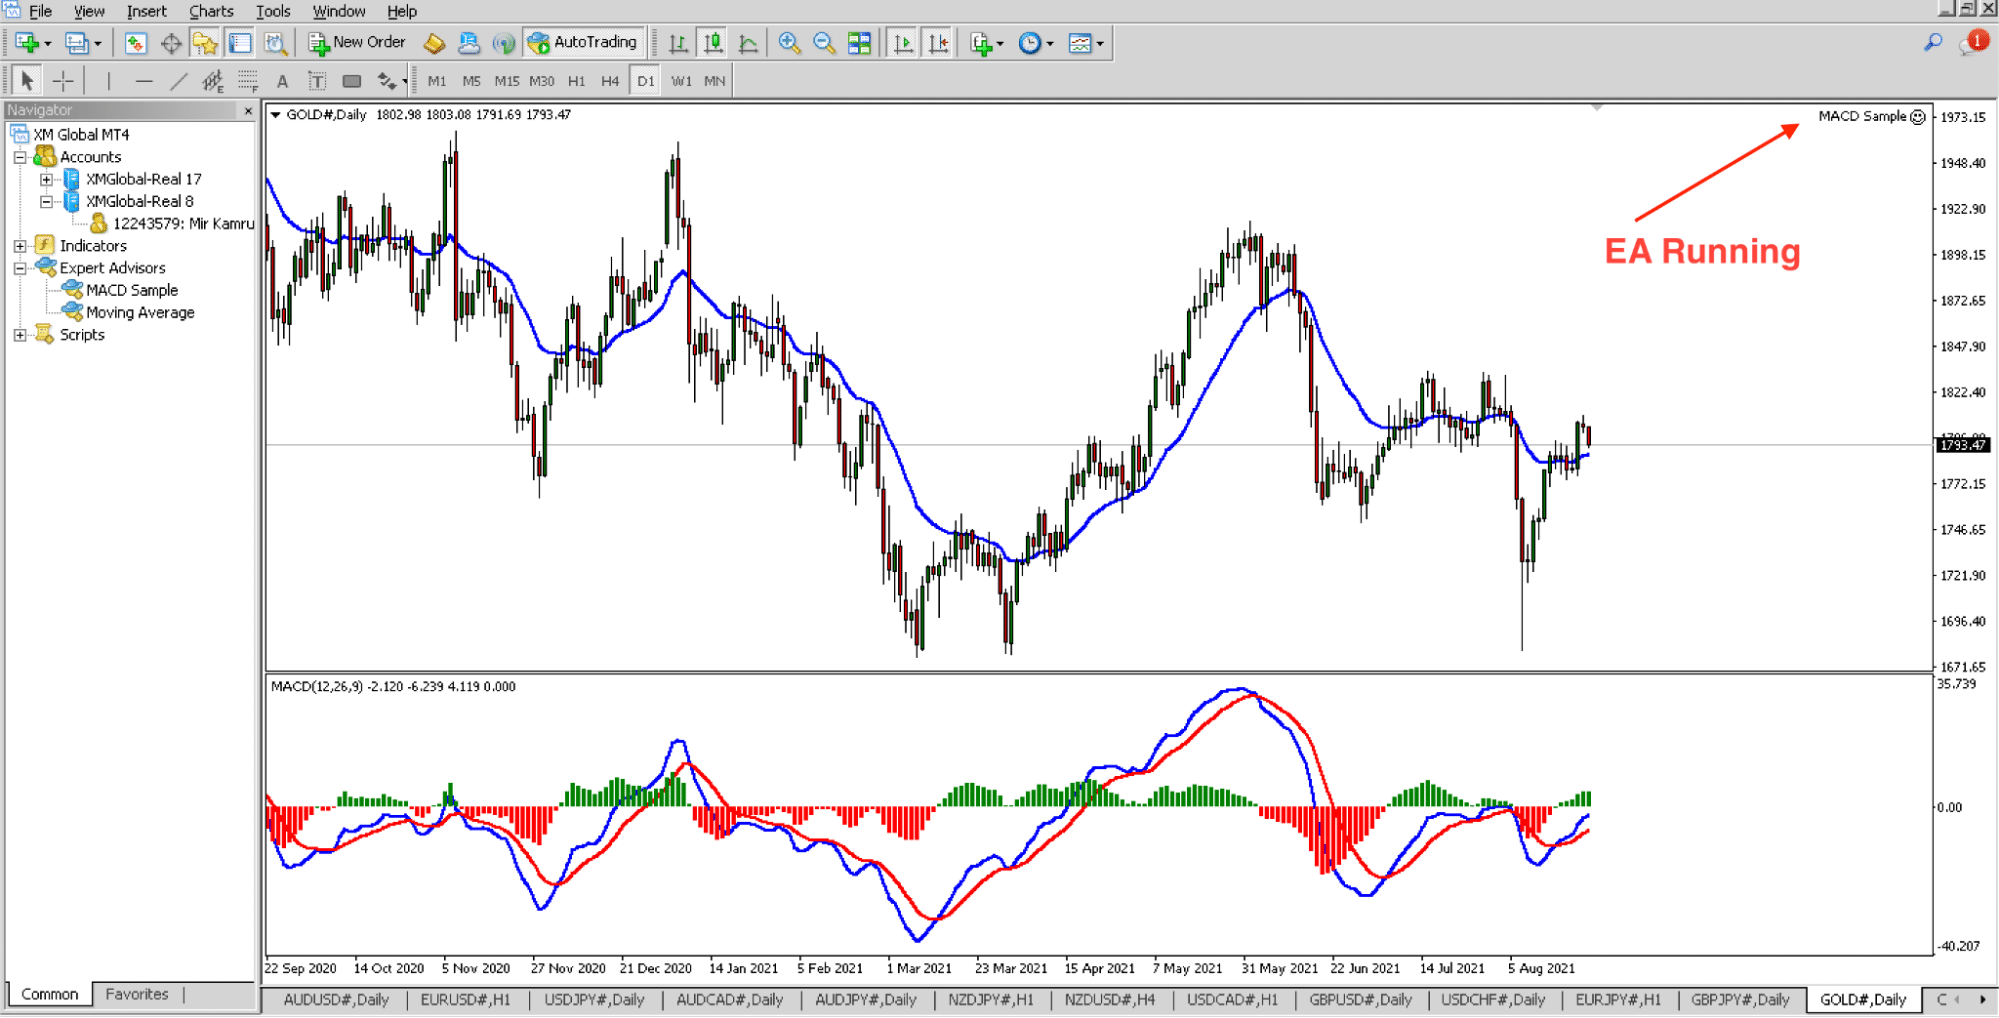
Task: Select the trendline drawing tool
Action: click(x=178, y=81)
